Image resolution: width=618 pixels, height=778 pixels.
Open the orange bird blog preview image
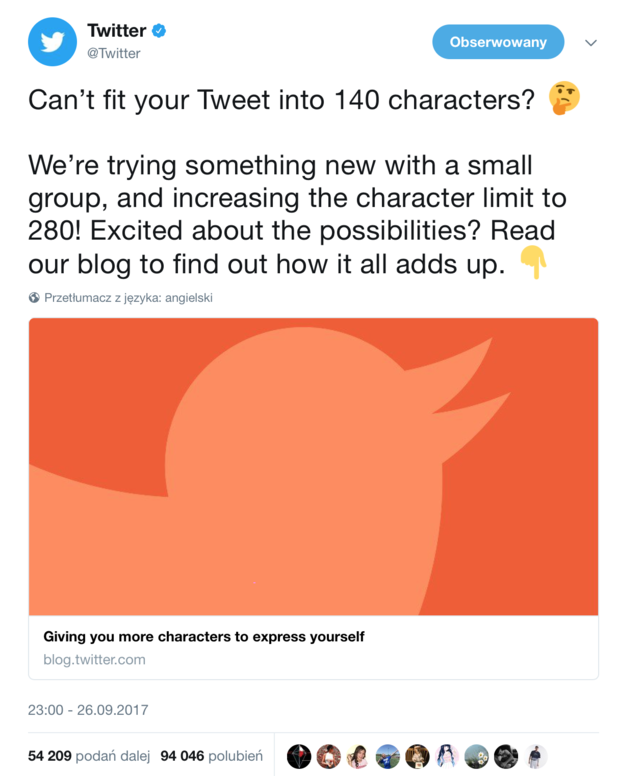click(313, 466)
